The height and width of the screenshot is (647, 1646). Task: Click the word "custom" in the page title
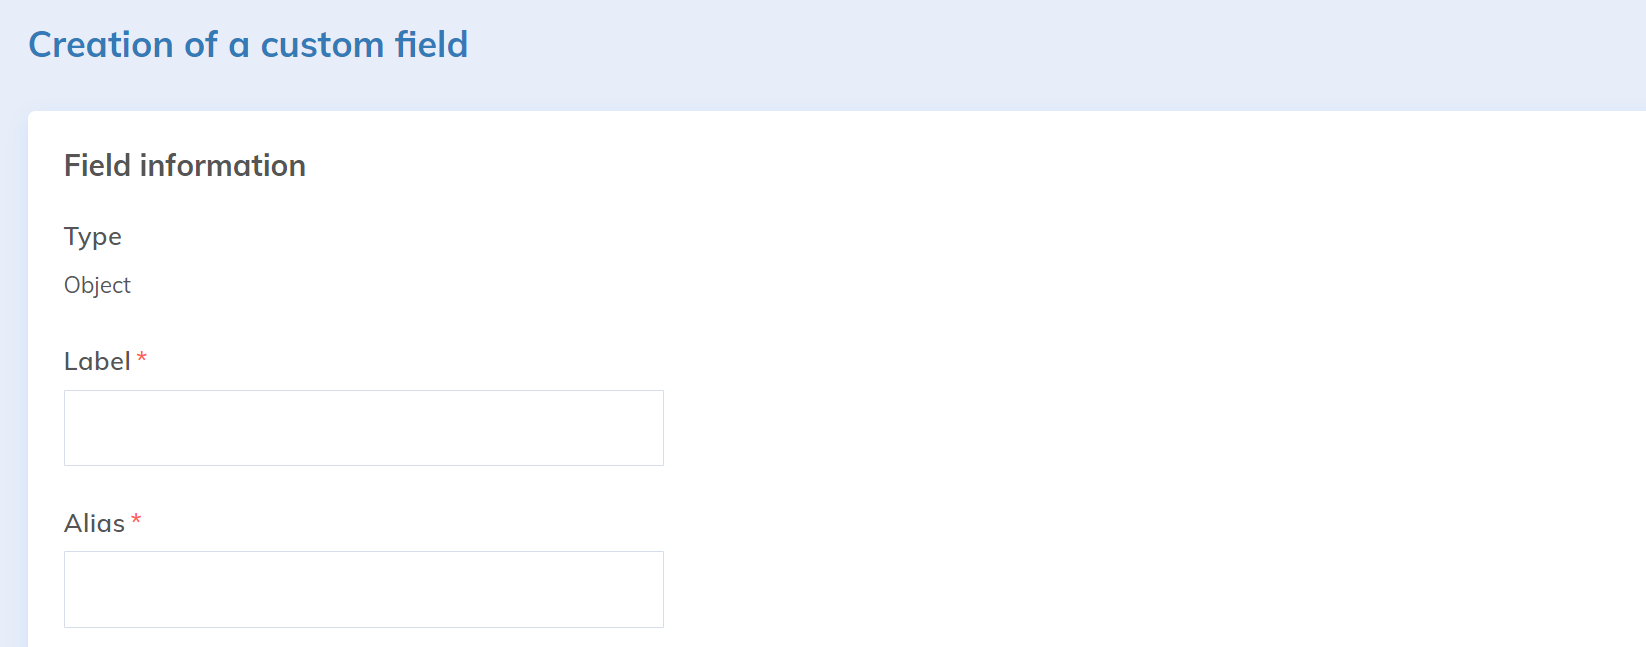pyautogui.click(x=322, y=45)
